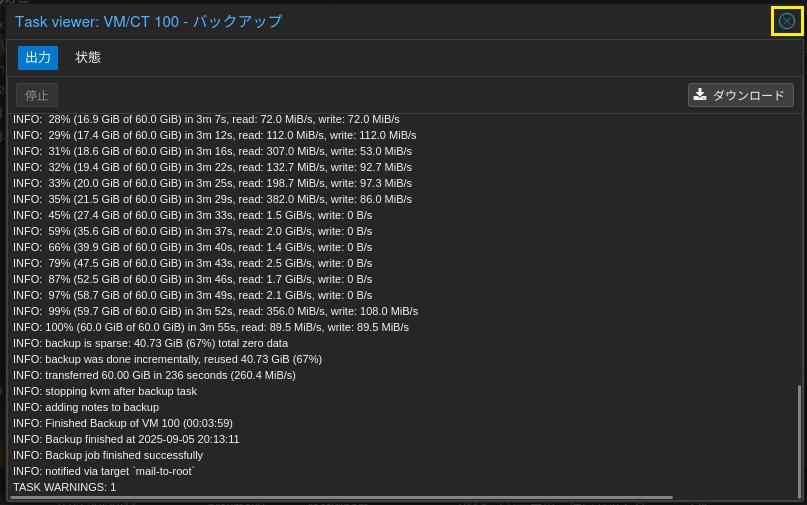Select 'backup is sparse: 40.73 GiB' line
Screen dimensions: 807x505
click(150, 343)
